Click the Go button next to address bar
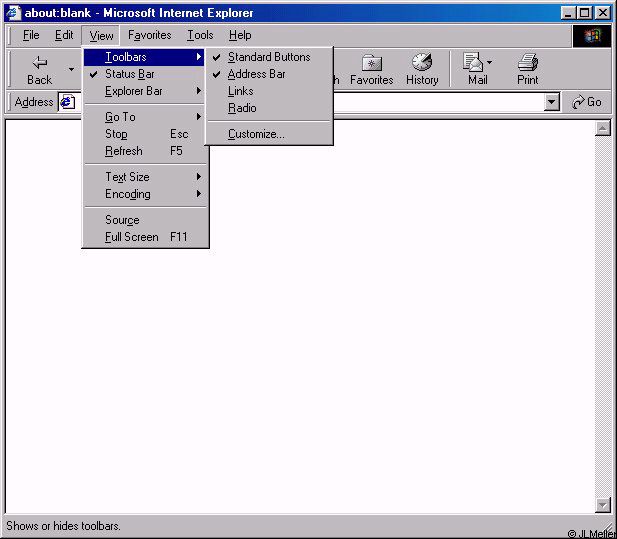617x539 pixels. [587, 102]
